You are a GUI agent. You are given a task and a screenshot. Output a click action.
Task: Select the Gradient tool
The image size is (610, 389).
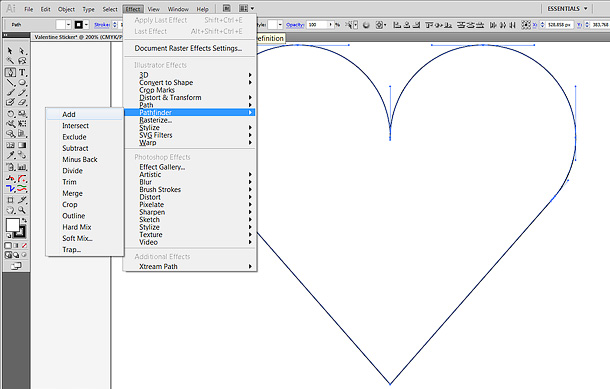point(22,145)
